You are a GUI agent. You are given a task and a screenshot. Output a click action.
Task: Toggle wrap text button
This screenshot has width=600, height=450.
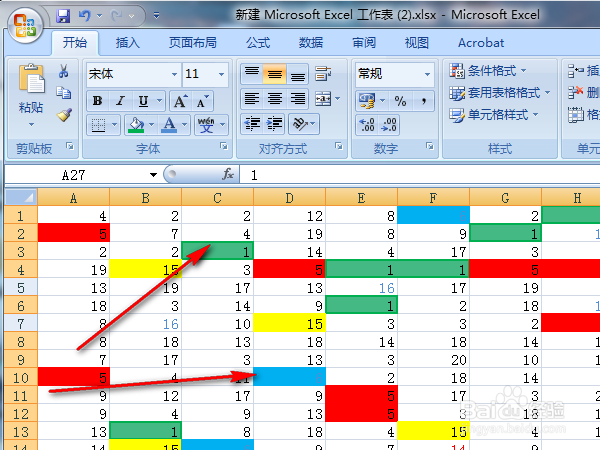(x=323, y=73)
